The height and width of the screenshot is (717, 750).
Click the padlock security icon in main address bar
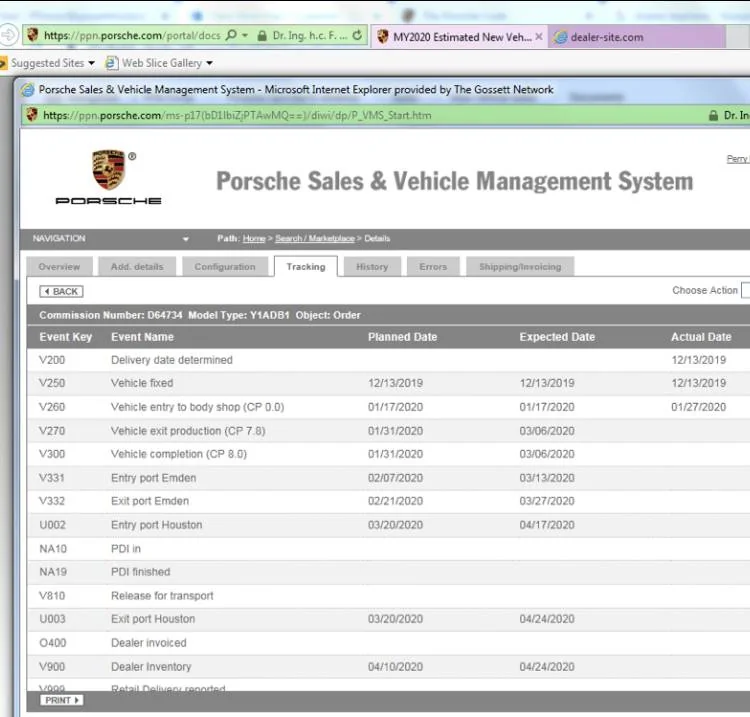pyautogui.click(x=262, y=36)
